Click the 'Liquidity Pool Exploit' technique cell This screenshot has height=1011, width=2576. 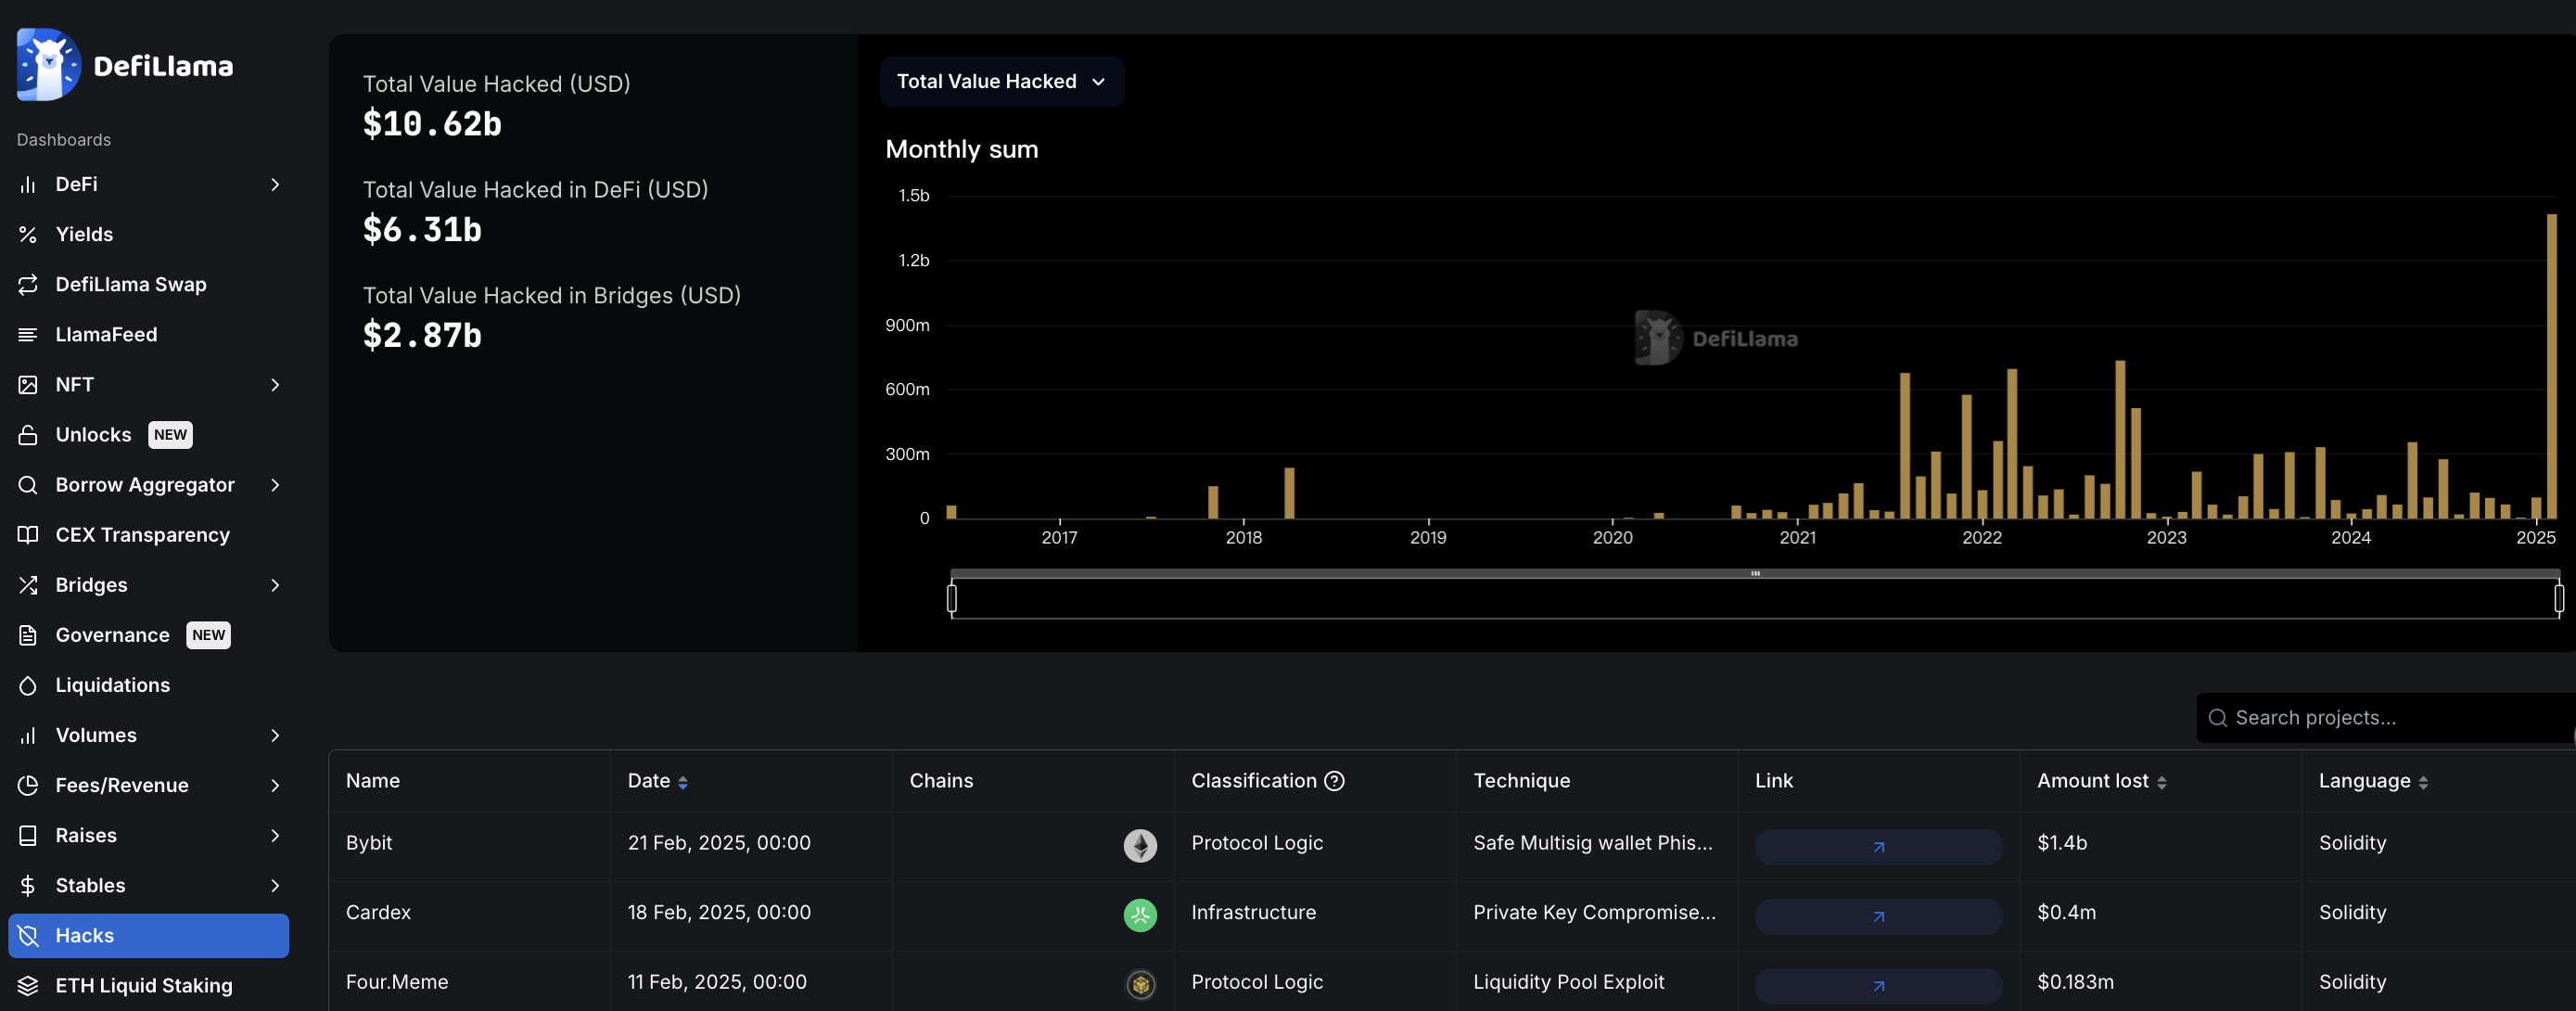coord(1568,982)
